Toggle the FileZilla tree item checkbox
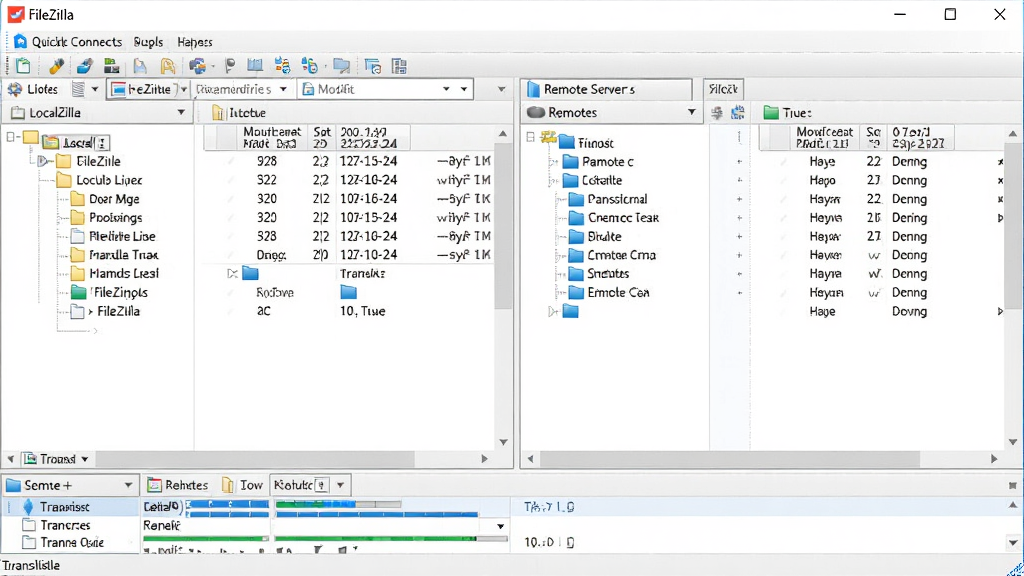Image resolution: width=1024 pixels, height=576 pixels. tap(78, 311)
